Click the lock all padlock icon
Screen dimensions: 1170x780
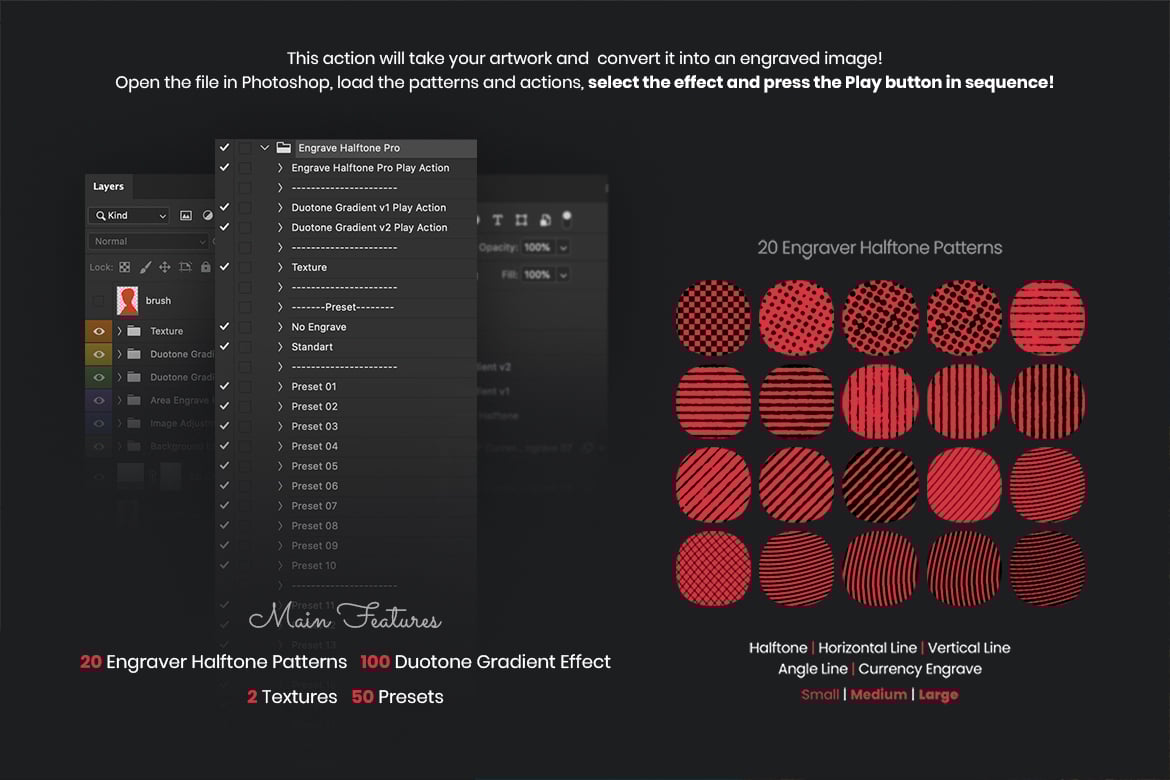tap(205, 267)
